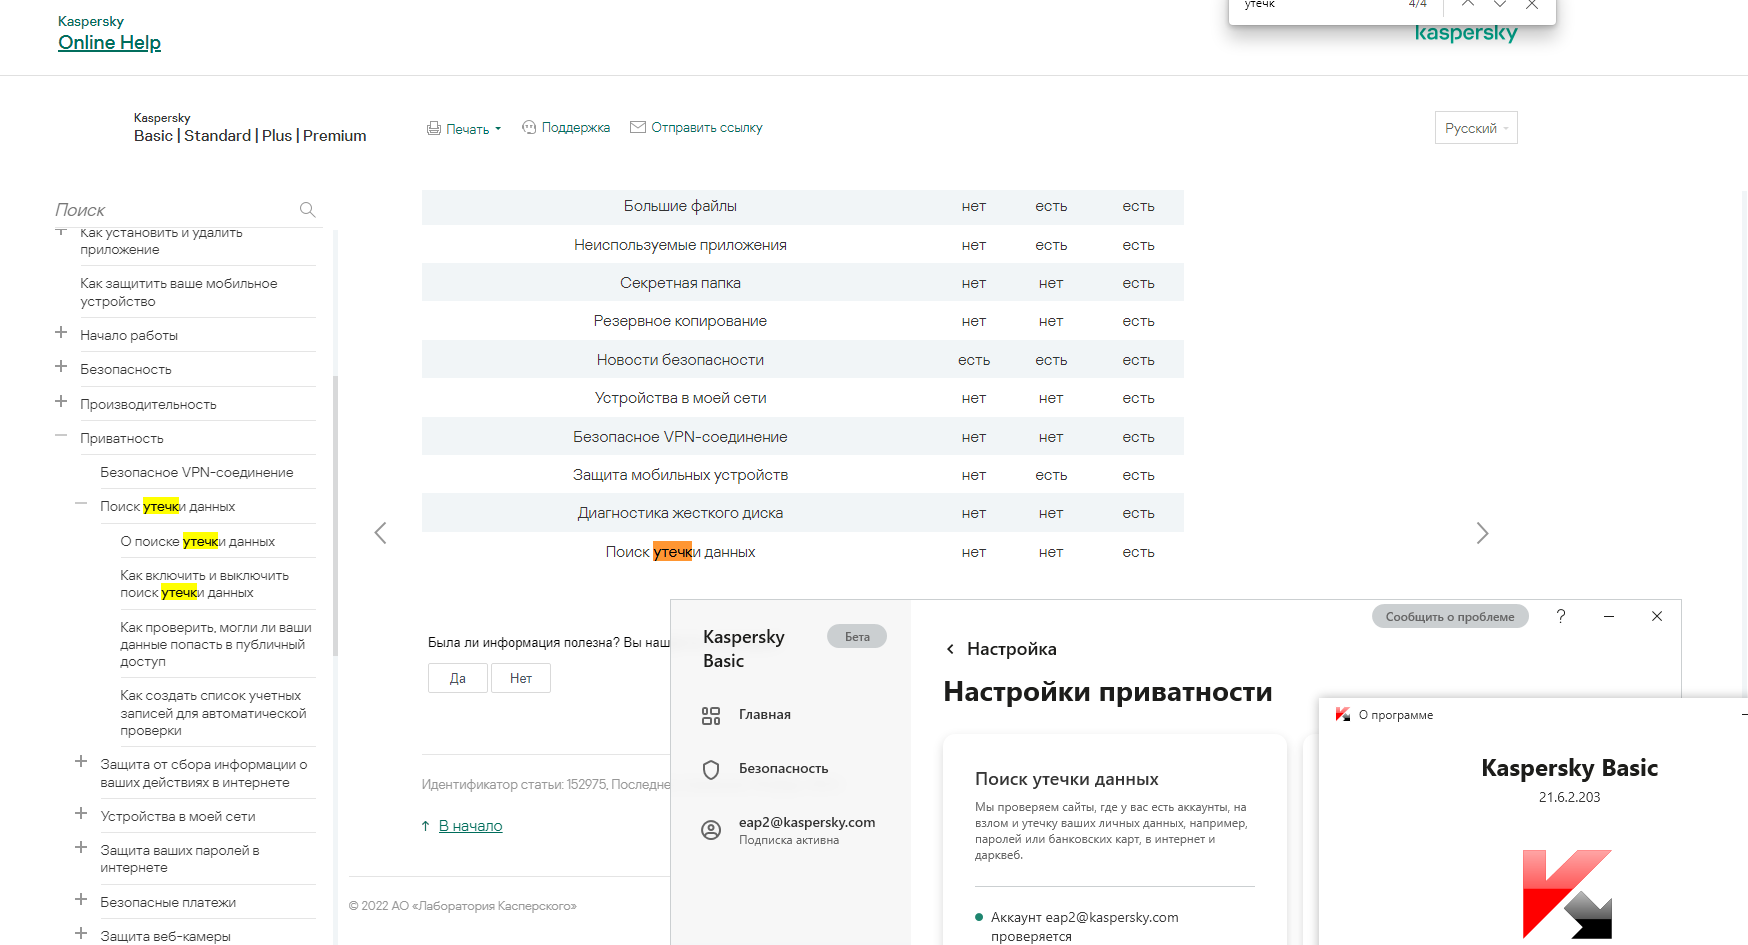Close the browser find bar
Image resolution: width=1748 pixels, height=945 pixels.
point(1532,4)
